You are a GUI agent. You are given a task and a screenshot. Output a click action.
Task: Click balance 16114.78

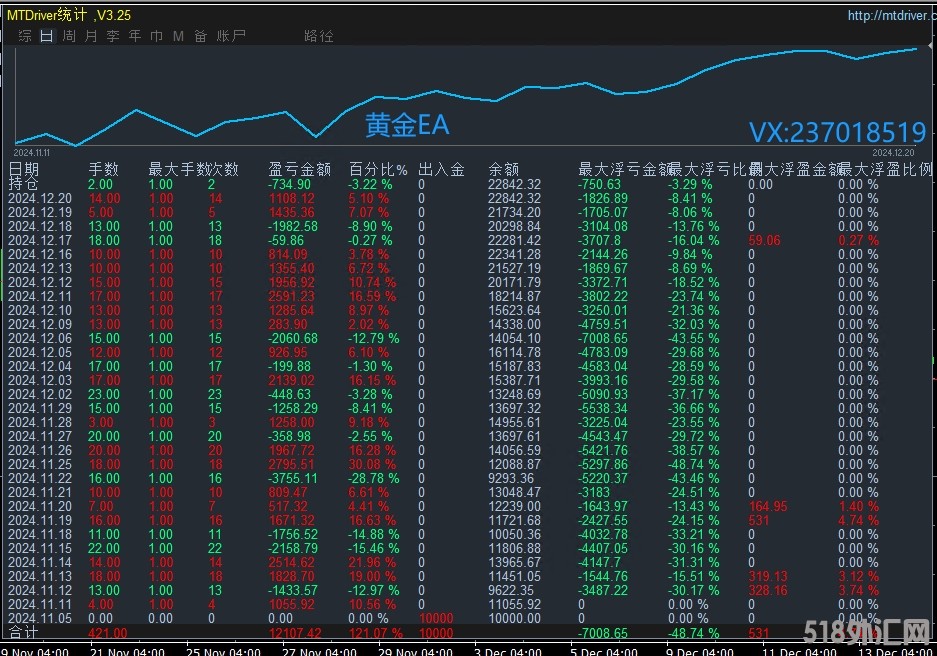point(514,352)
